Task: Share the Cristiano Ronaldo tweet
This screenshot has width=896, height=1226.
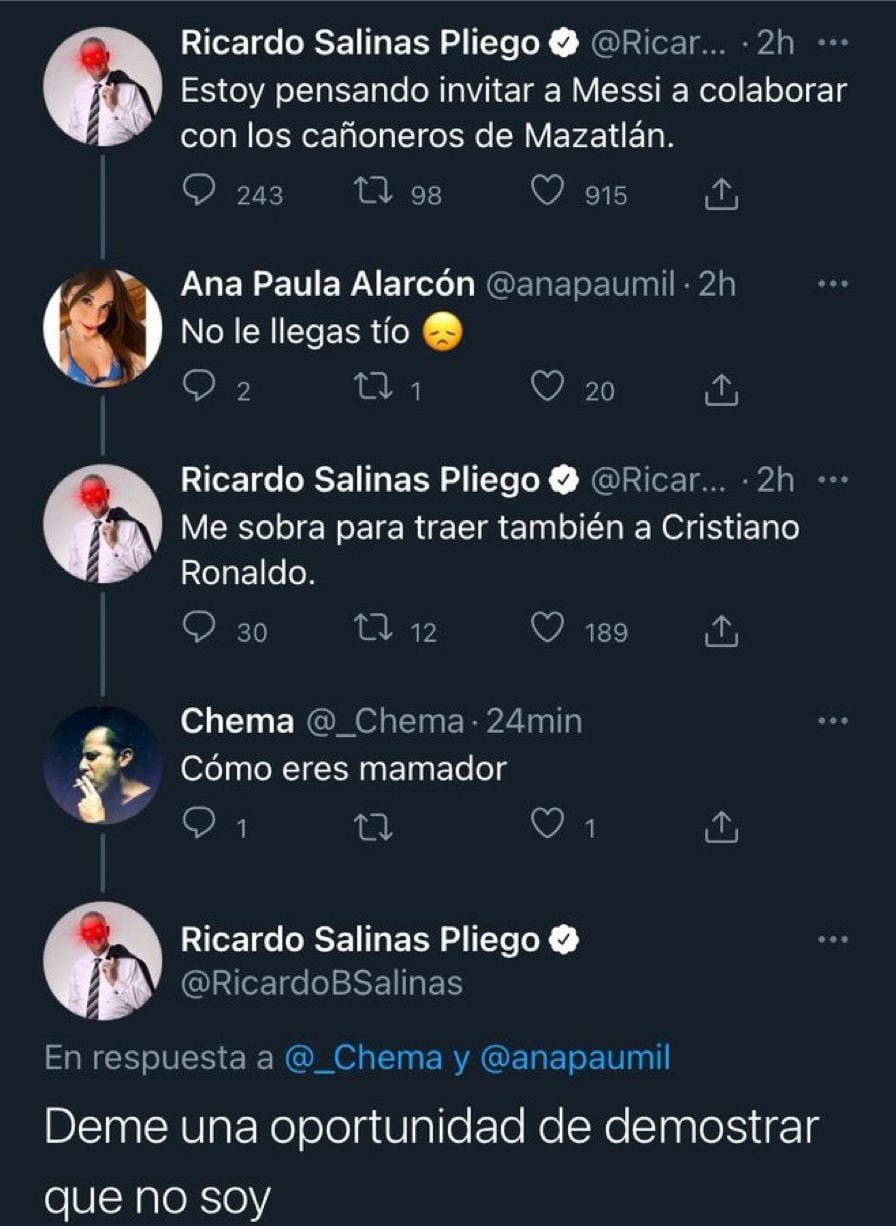Action: click(x=721, y=630)
